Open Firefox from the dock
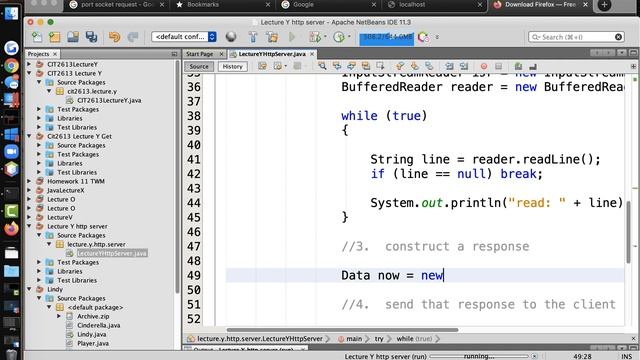The width and height of the screenshot is (640, 360). point(11,229)
